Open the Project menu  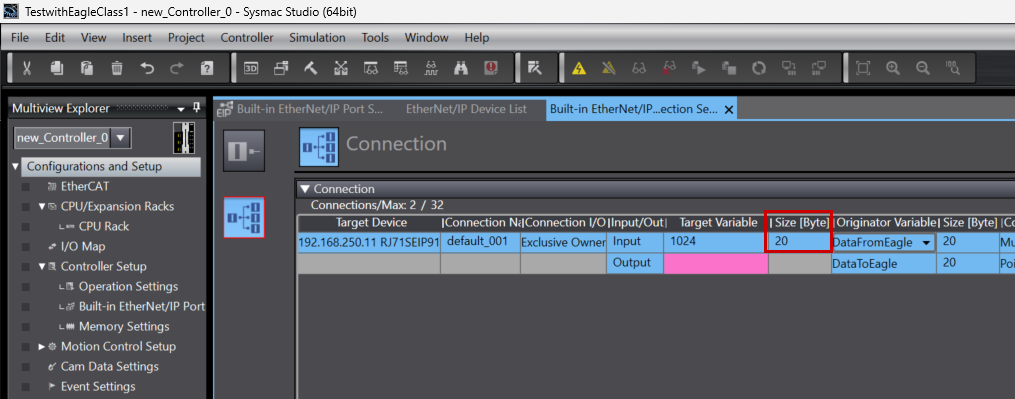[x=186, y=38]
